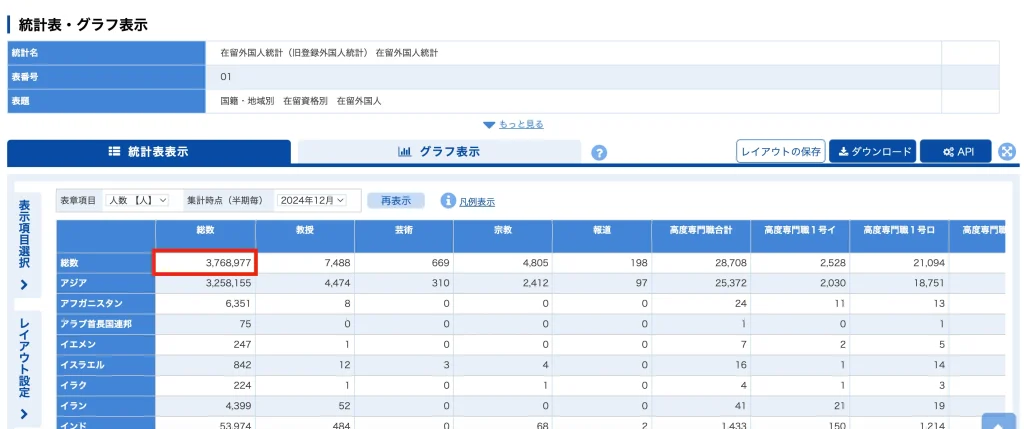Switch to the 統計表表示 tab
The height and width of the screenshot is (429, 1024).
[148, 152]
